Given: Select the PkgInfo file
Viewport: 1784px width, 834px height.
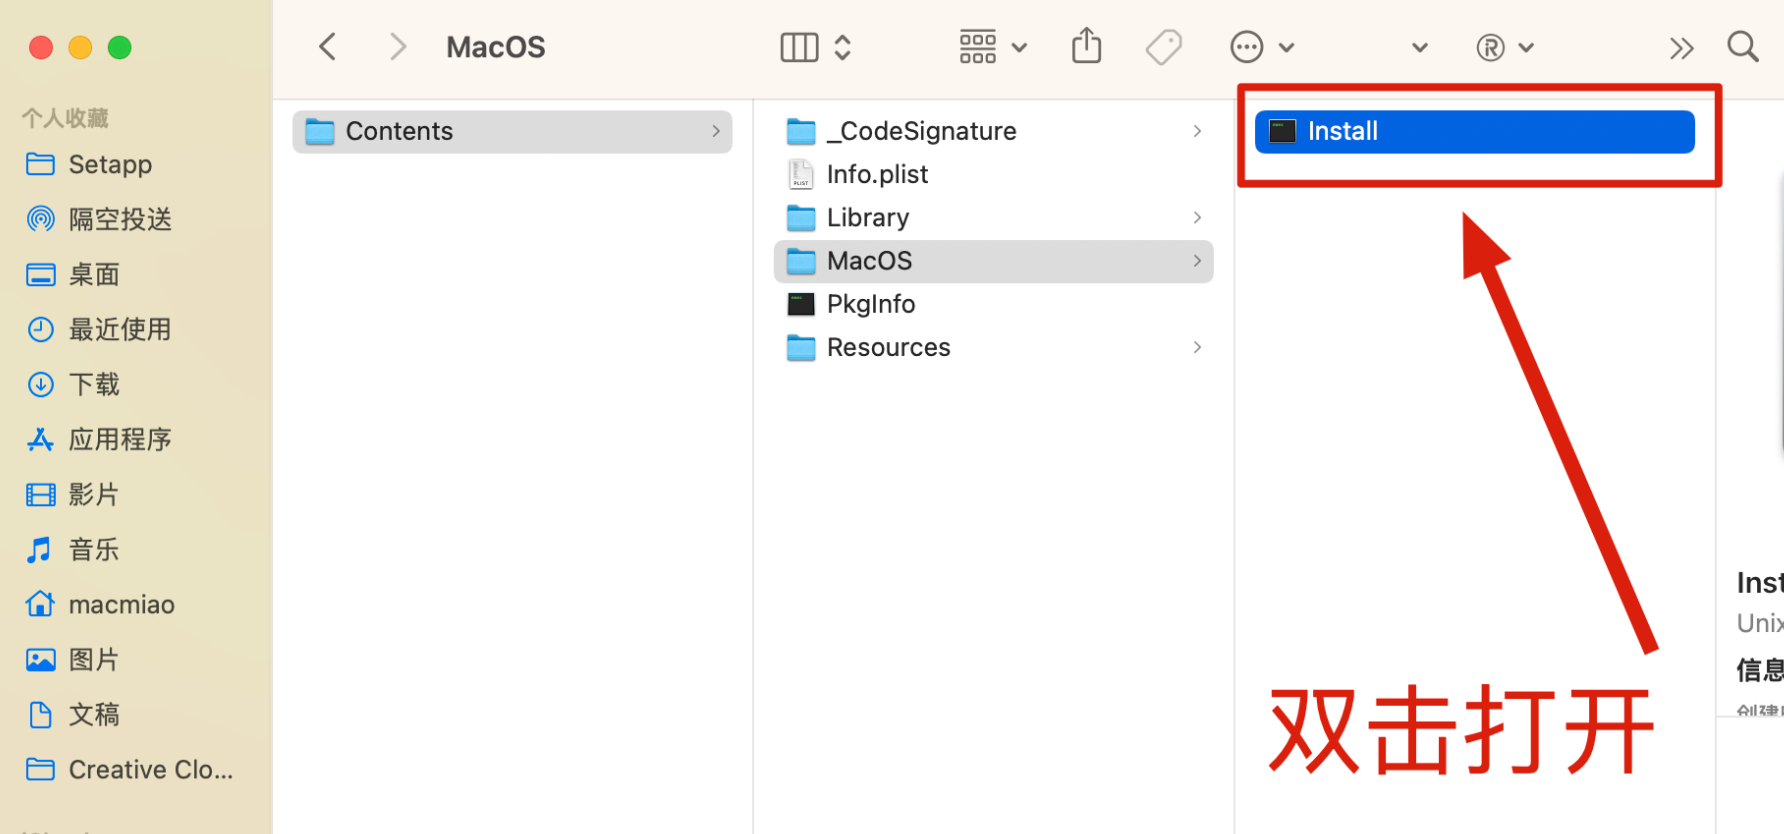Looking at the screenshot, I should (994, 304).
